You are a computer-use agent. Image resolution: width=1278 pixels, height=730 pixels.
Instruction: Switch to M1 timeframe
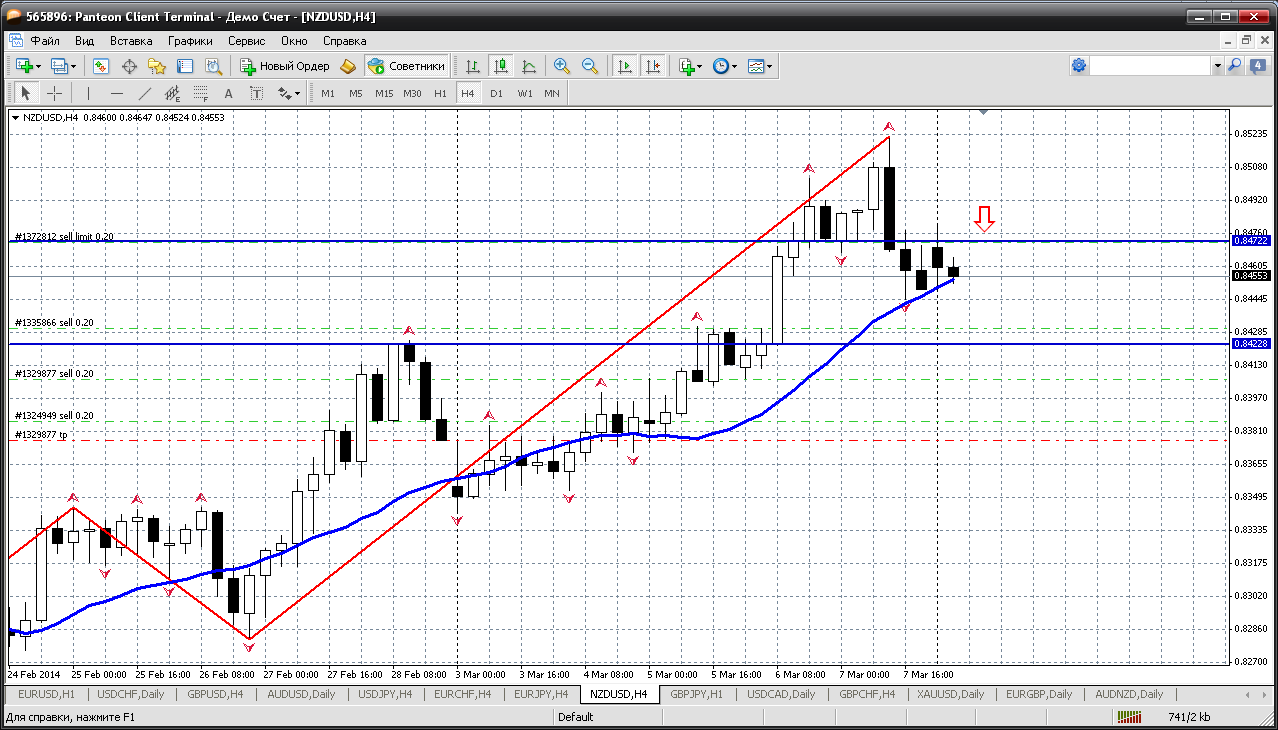click(x=328, y=93)
